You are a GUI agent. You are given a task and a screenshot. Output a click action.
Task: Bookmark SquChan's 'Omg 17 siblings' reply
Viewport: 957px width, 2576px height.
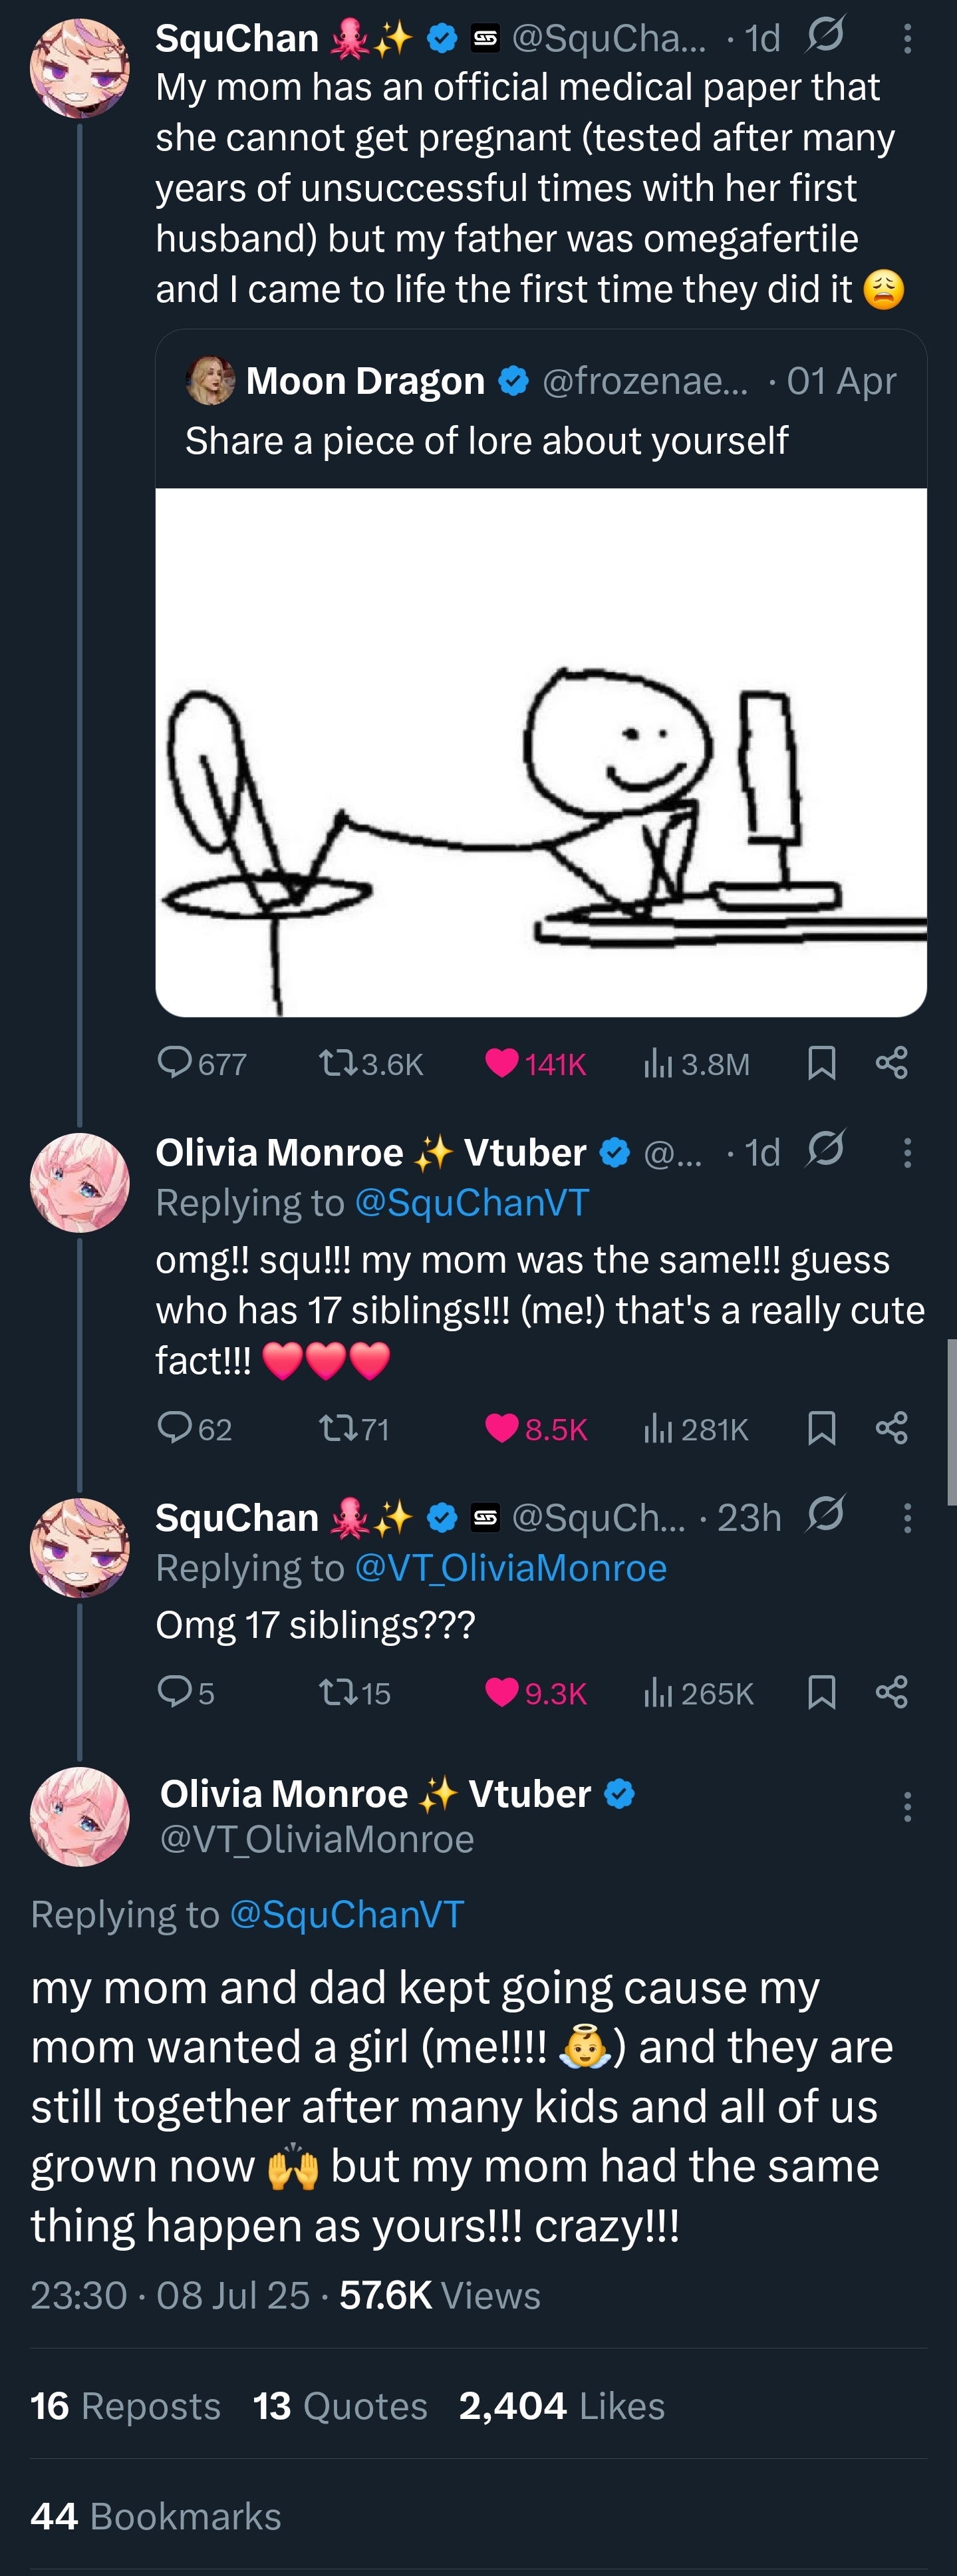point(821,1692)
